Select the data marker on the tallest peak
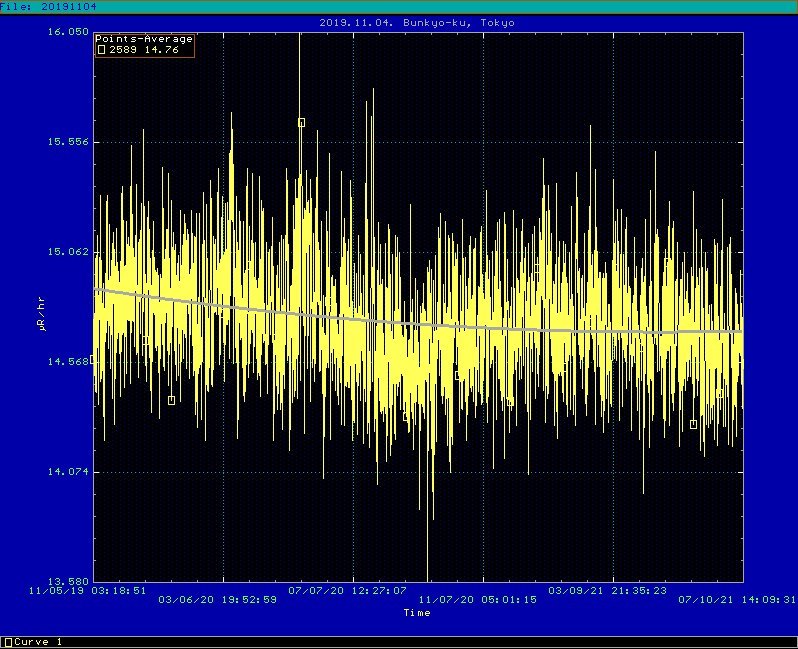798x649 pixels. point(301,122)
